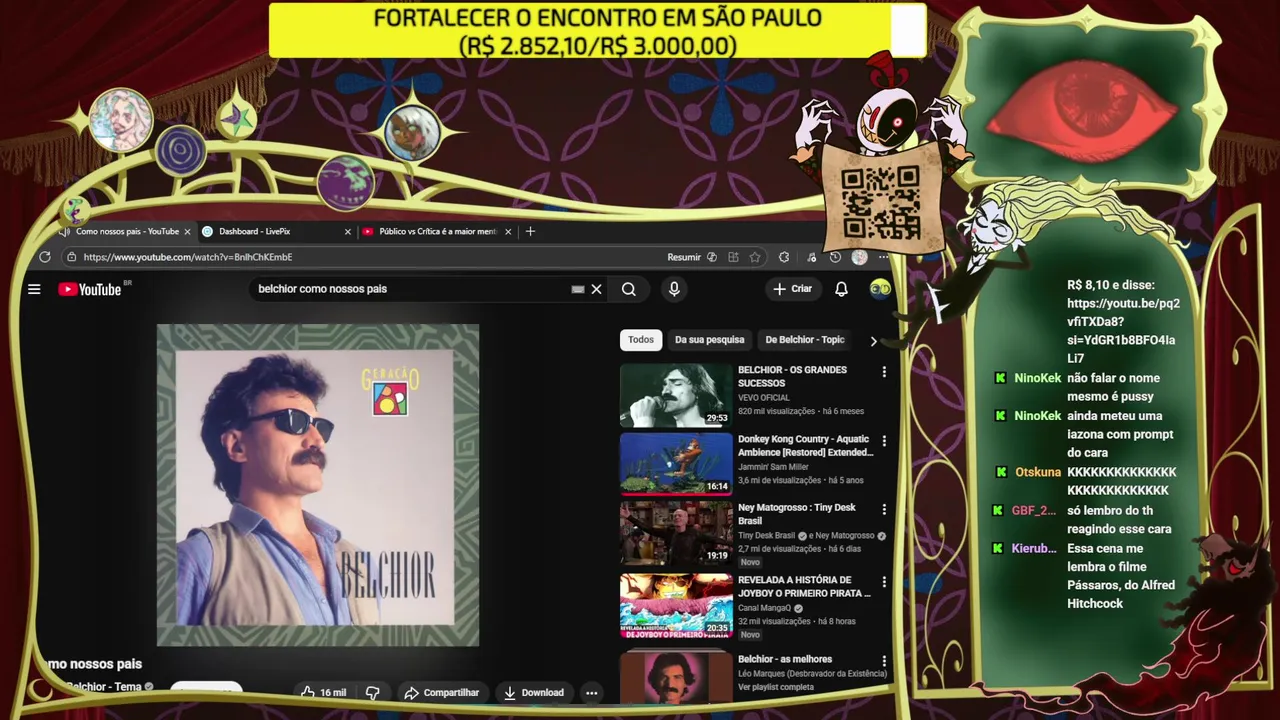This screenshot has height=720, width=1280.
Task: Click chat username Otskuna
Action: click(x=1038, y=473)
